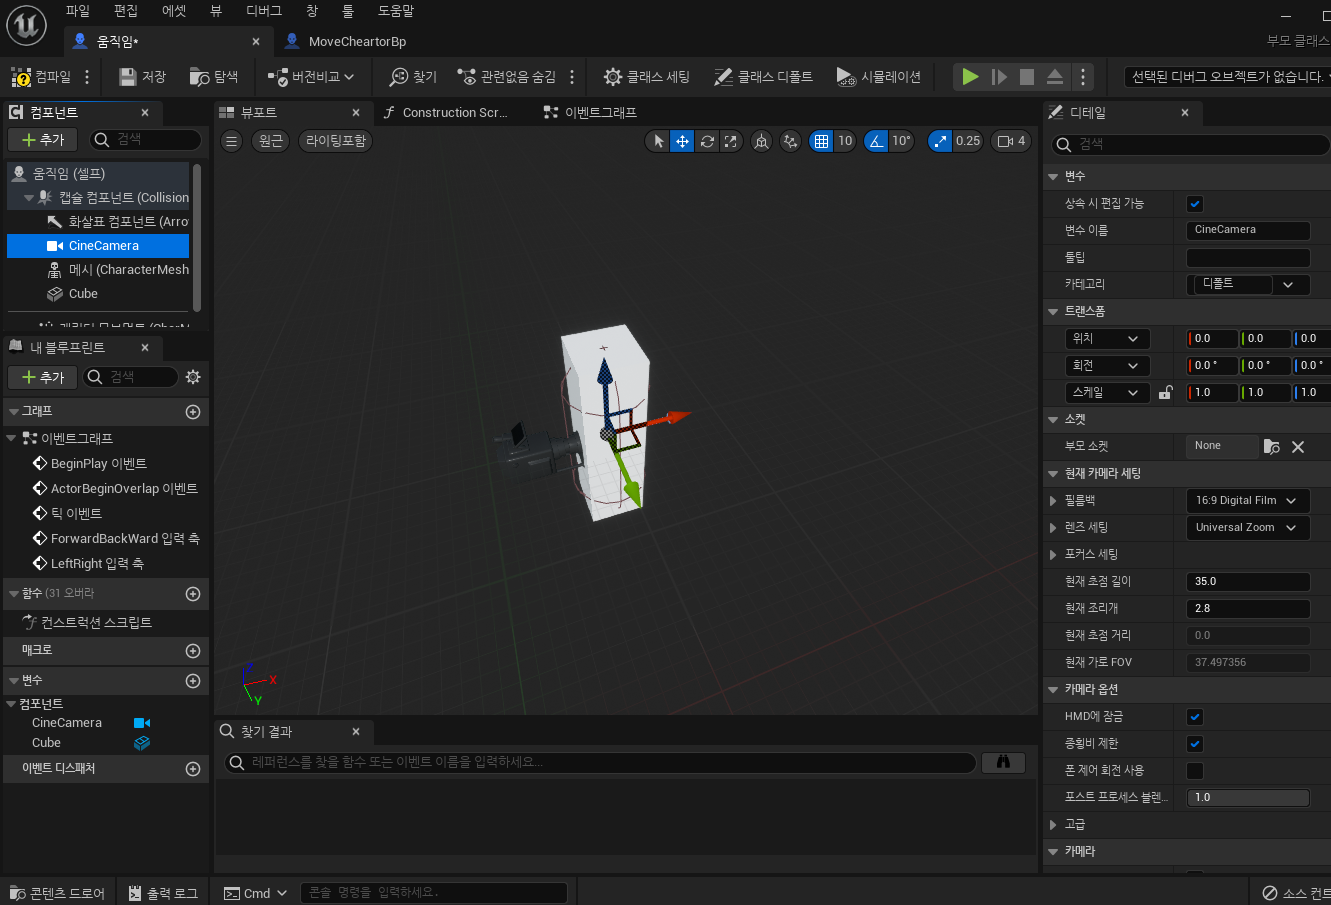Click the 라이팅포함 lit view mode button
The width and height of the screenshot is (1331, 905).
click(336, 141)
